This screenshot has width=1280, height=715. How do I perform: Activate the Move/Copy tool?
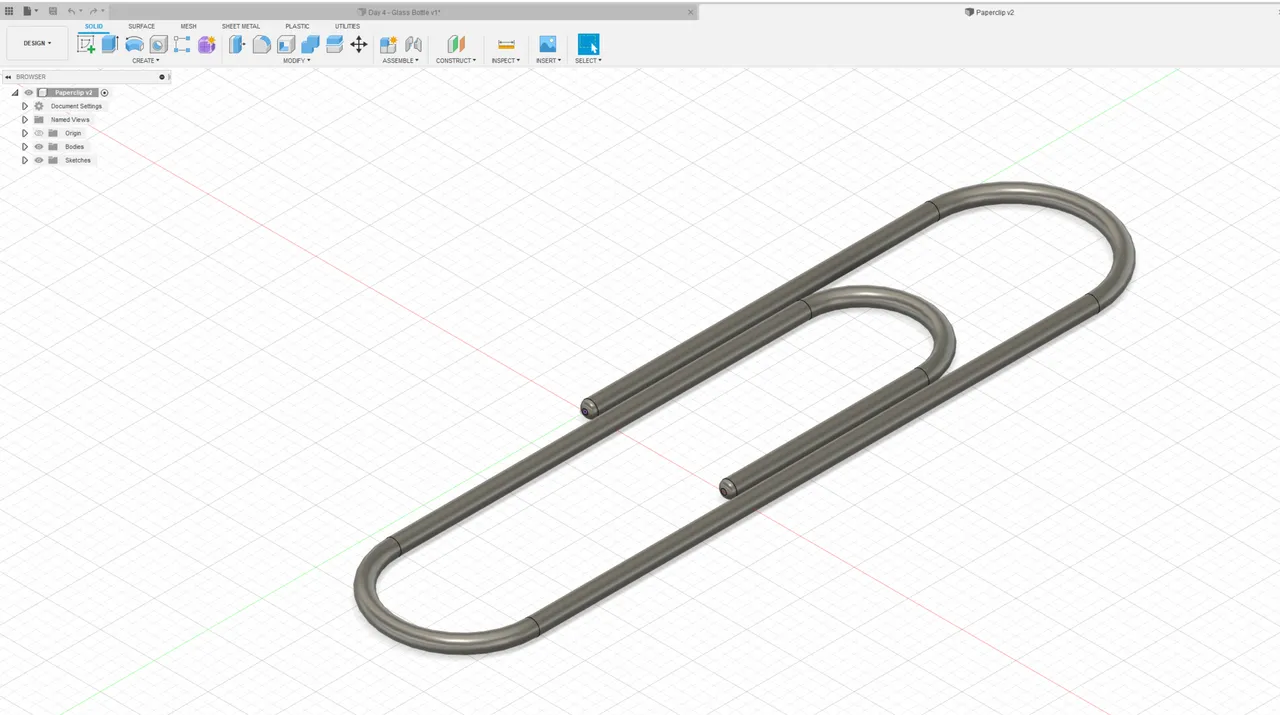(x=359, y=44)
